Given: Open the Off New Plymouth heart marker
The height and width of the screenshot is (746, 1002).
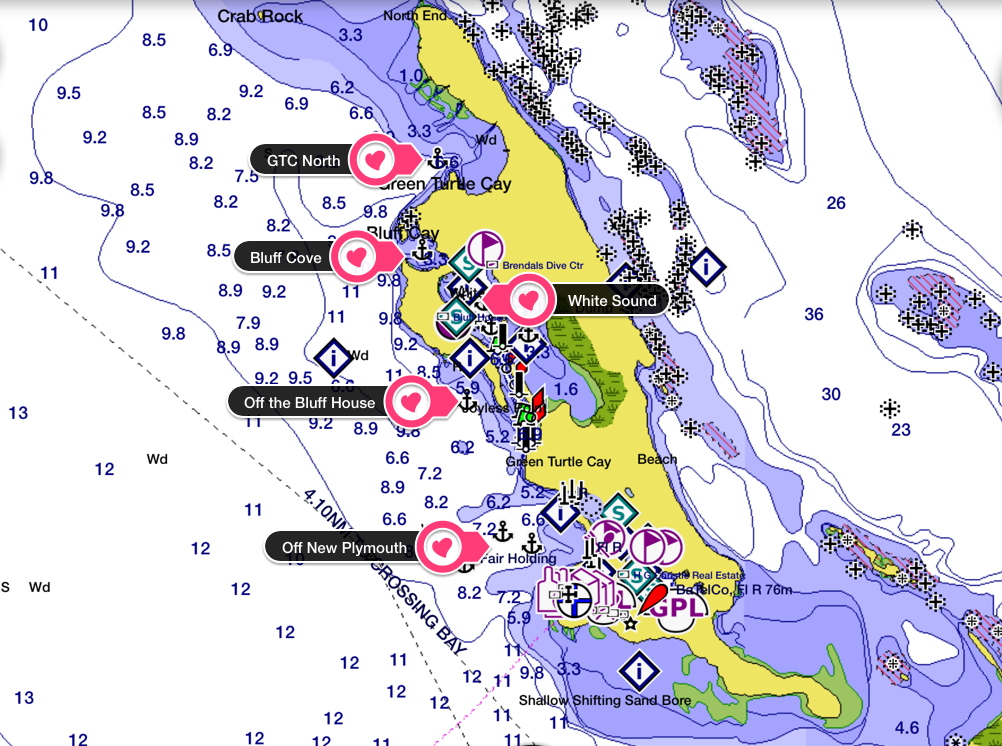Looking at the screenshot, I should click(x=442, y=547).
